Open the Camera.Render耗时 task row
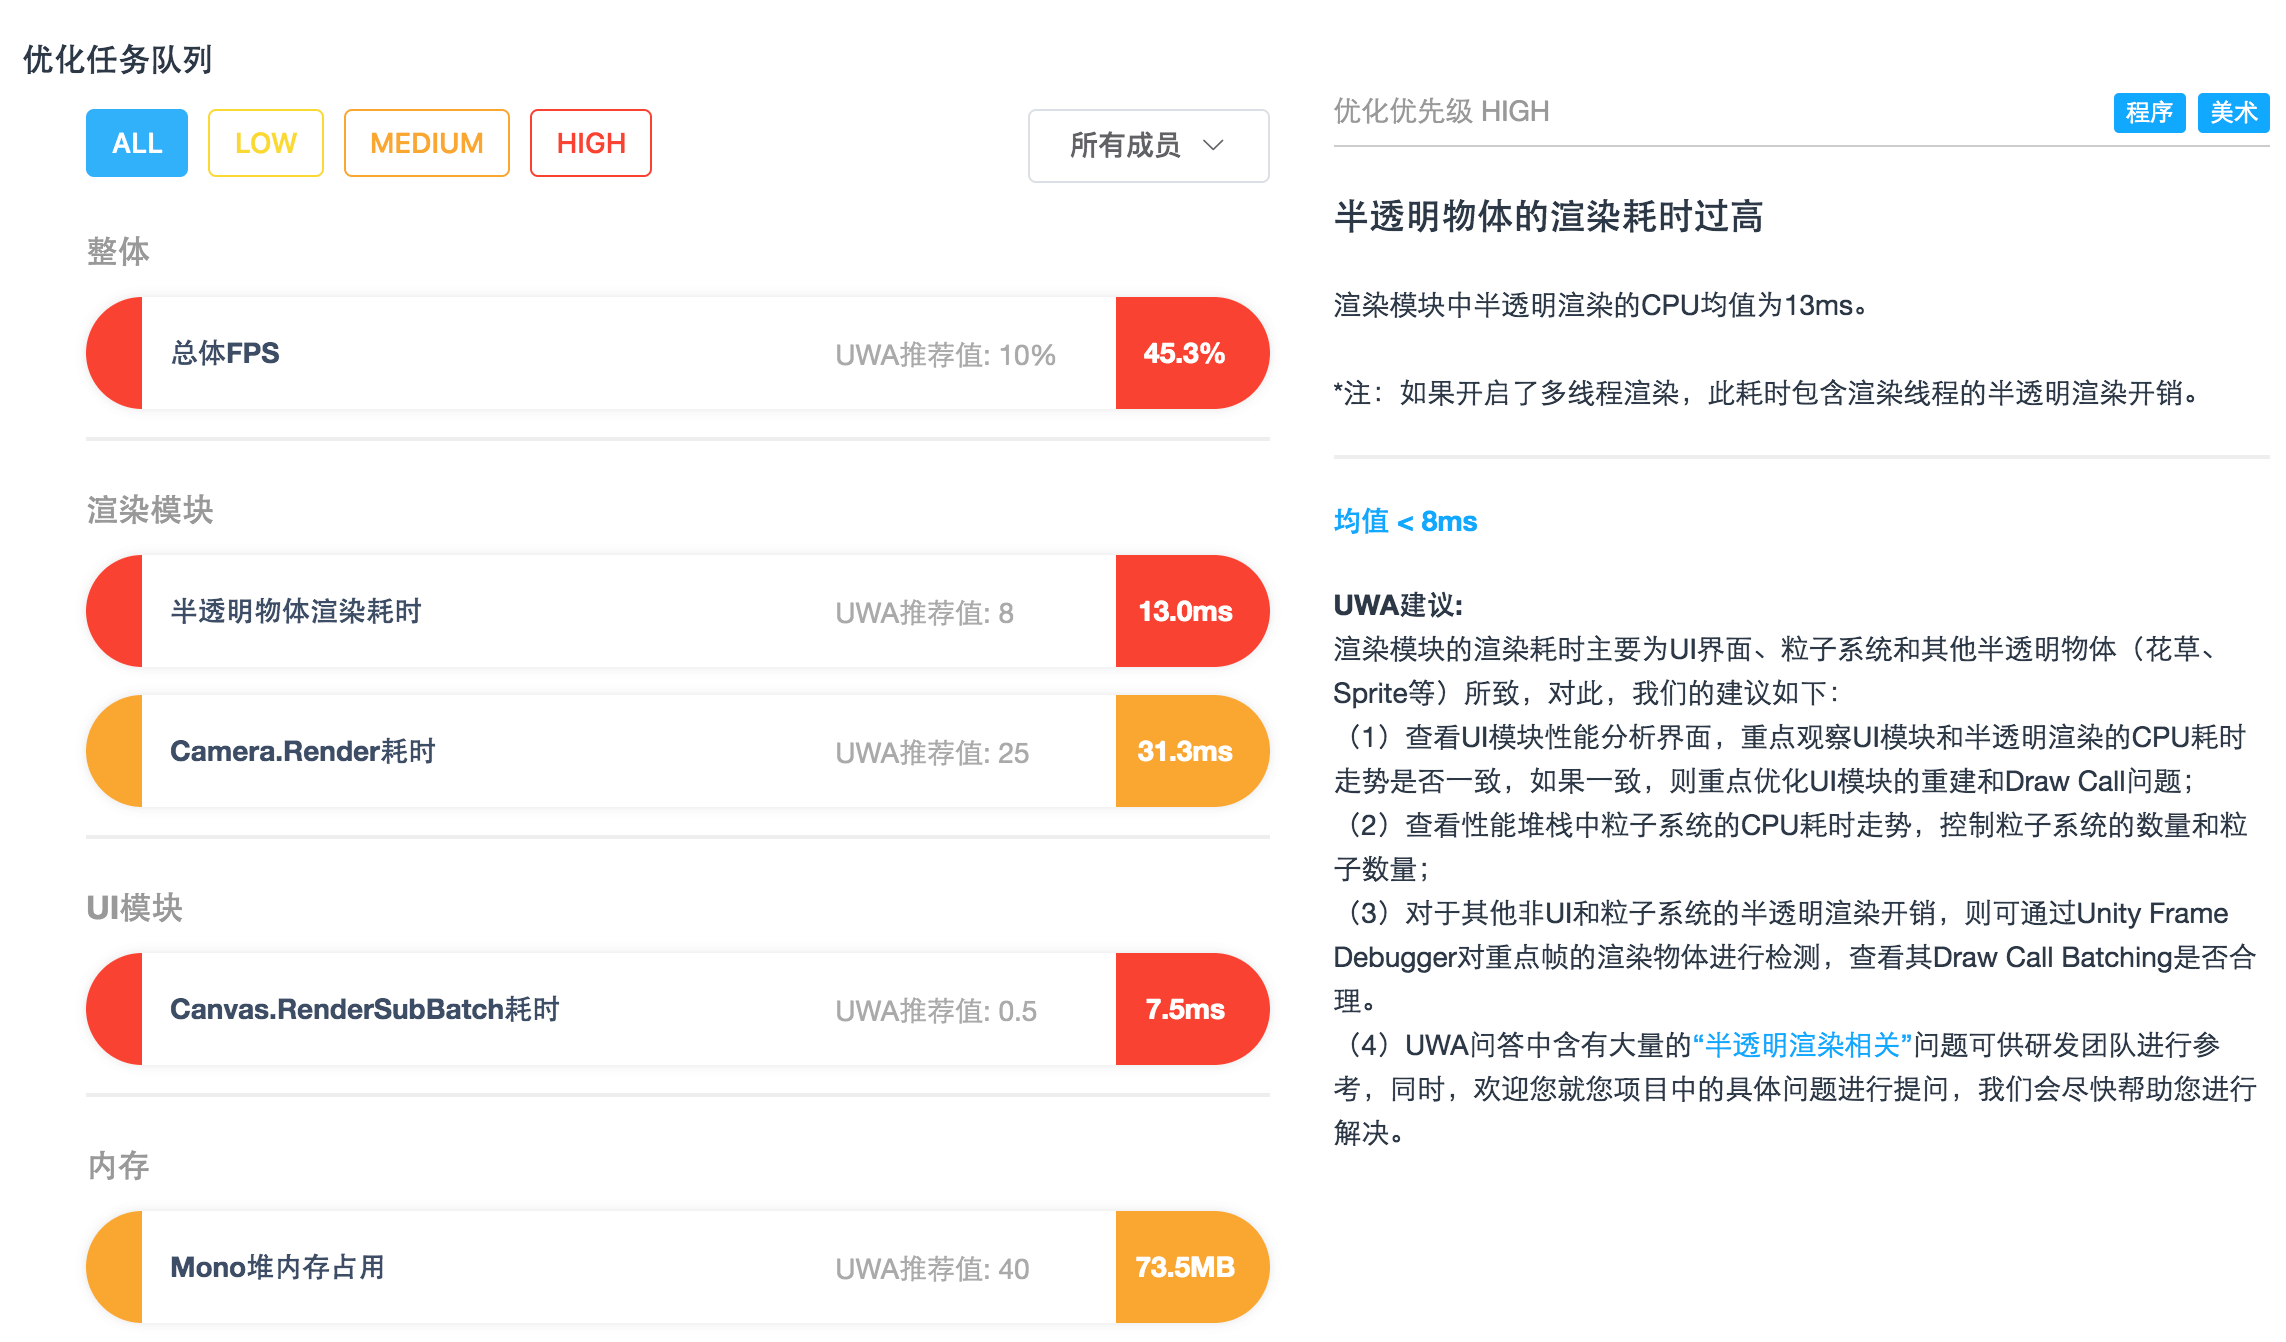 (678, 751)
